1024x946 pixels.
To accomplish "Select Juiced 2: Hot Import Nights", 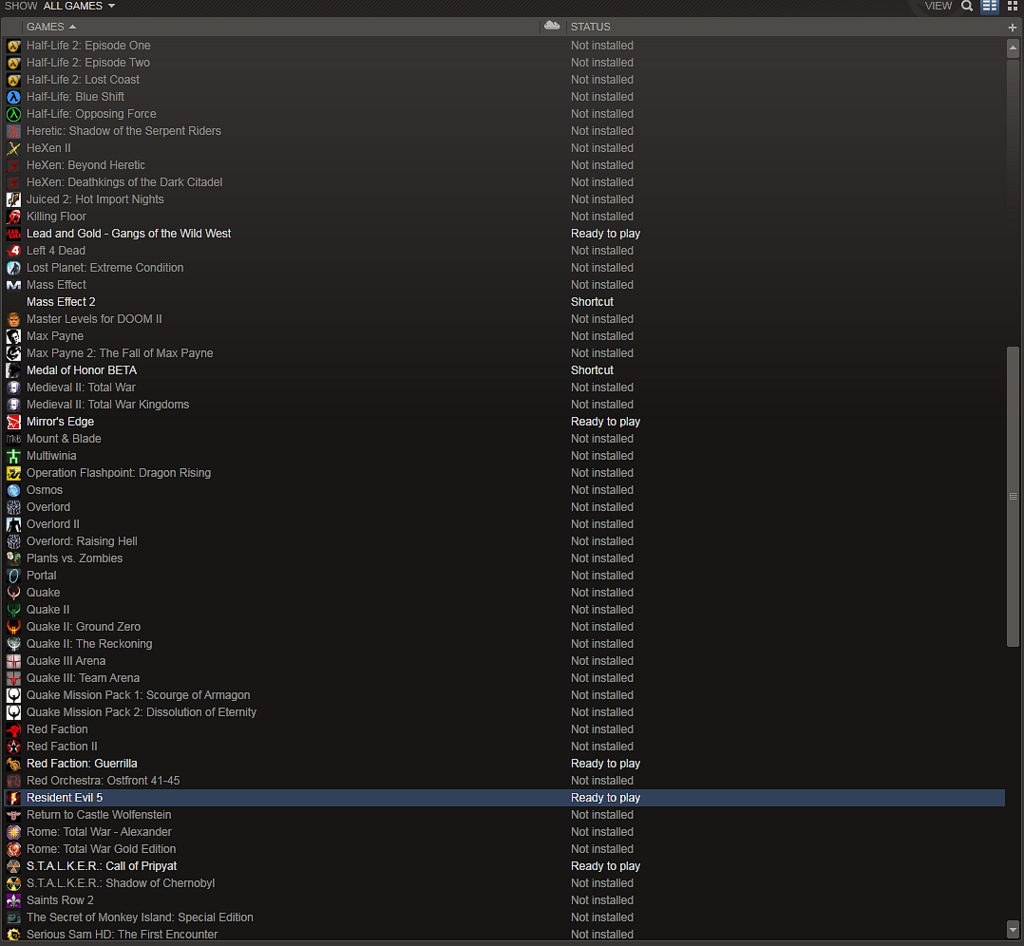I will coord(95,199).
